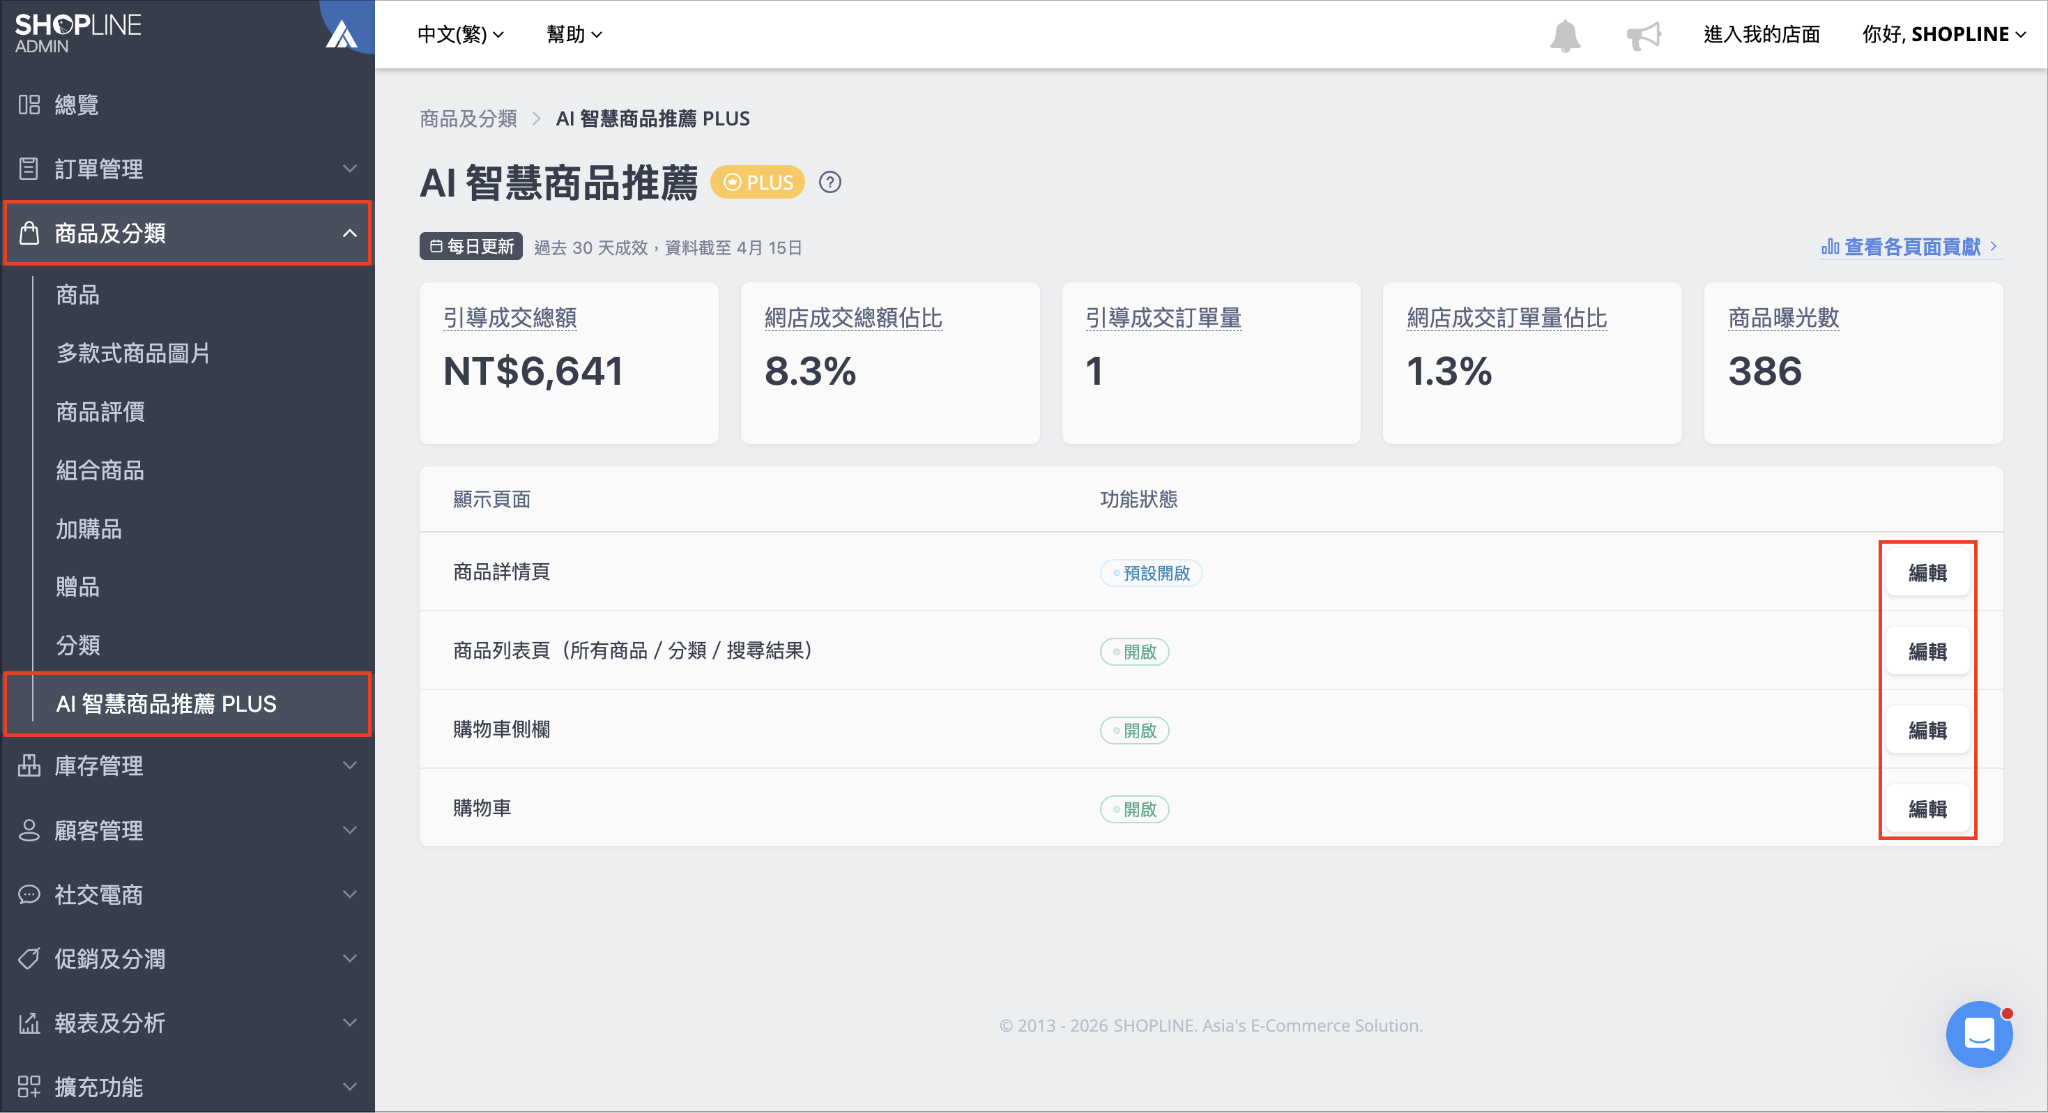Select AI 智慧商品推薦 PLUS in sidebar
This screenshot has height=1113, width=2048.
tap(188, 704)
